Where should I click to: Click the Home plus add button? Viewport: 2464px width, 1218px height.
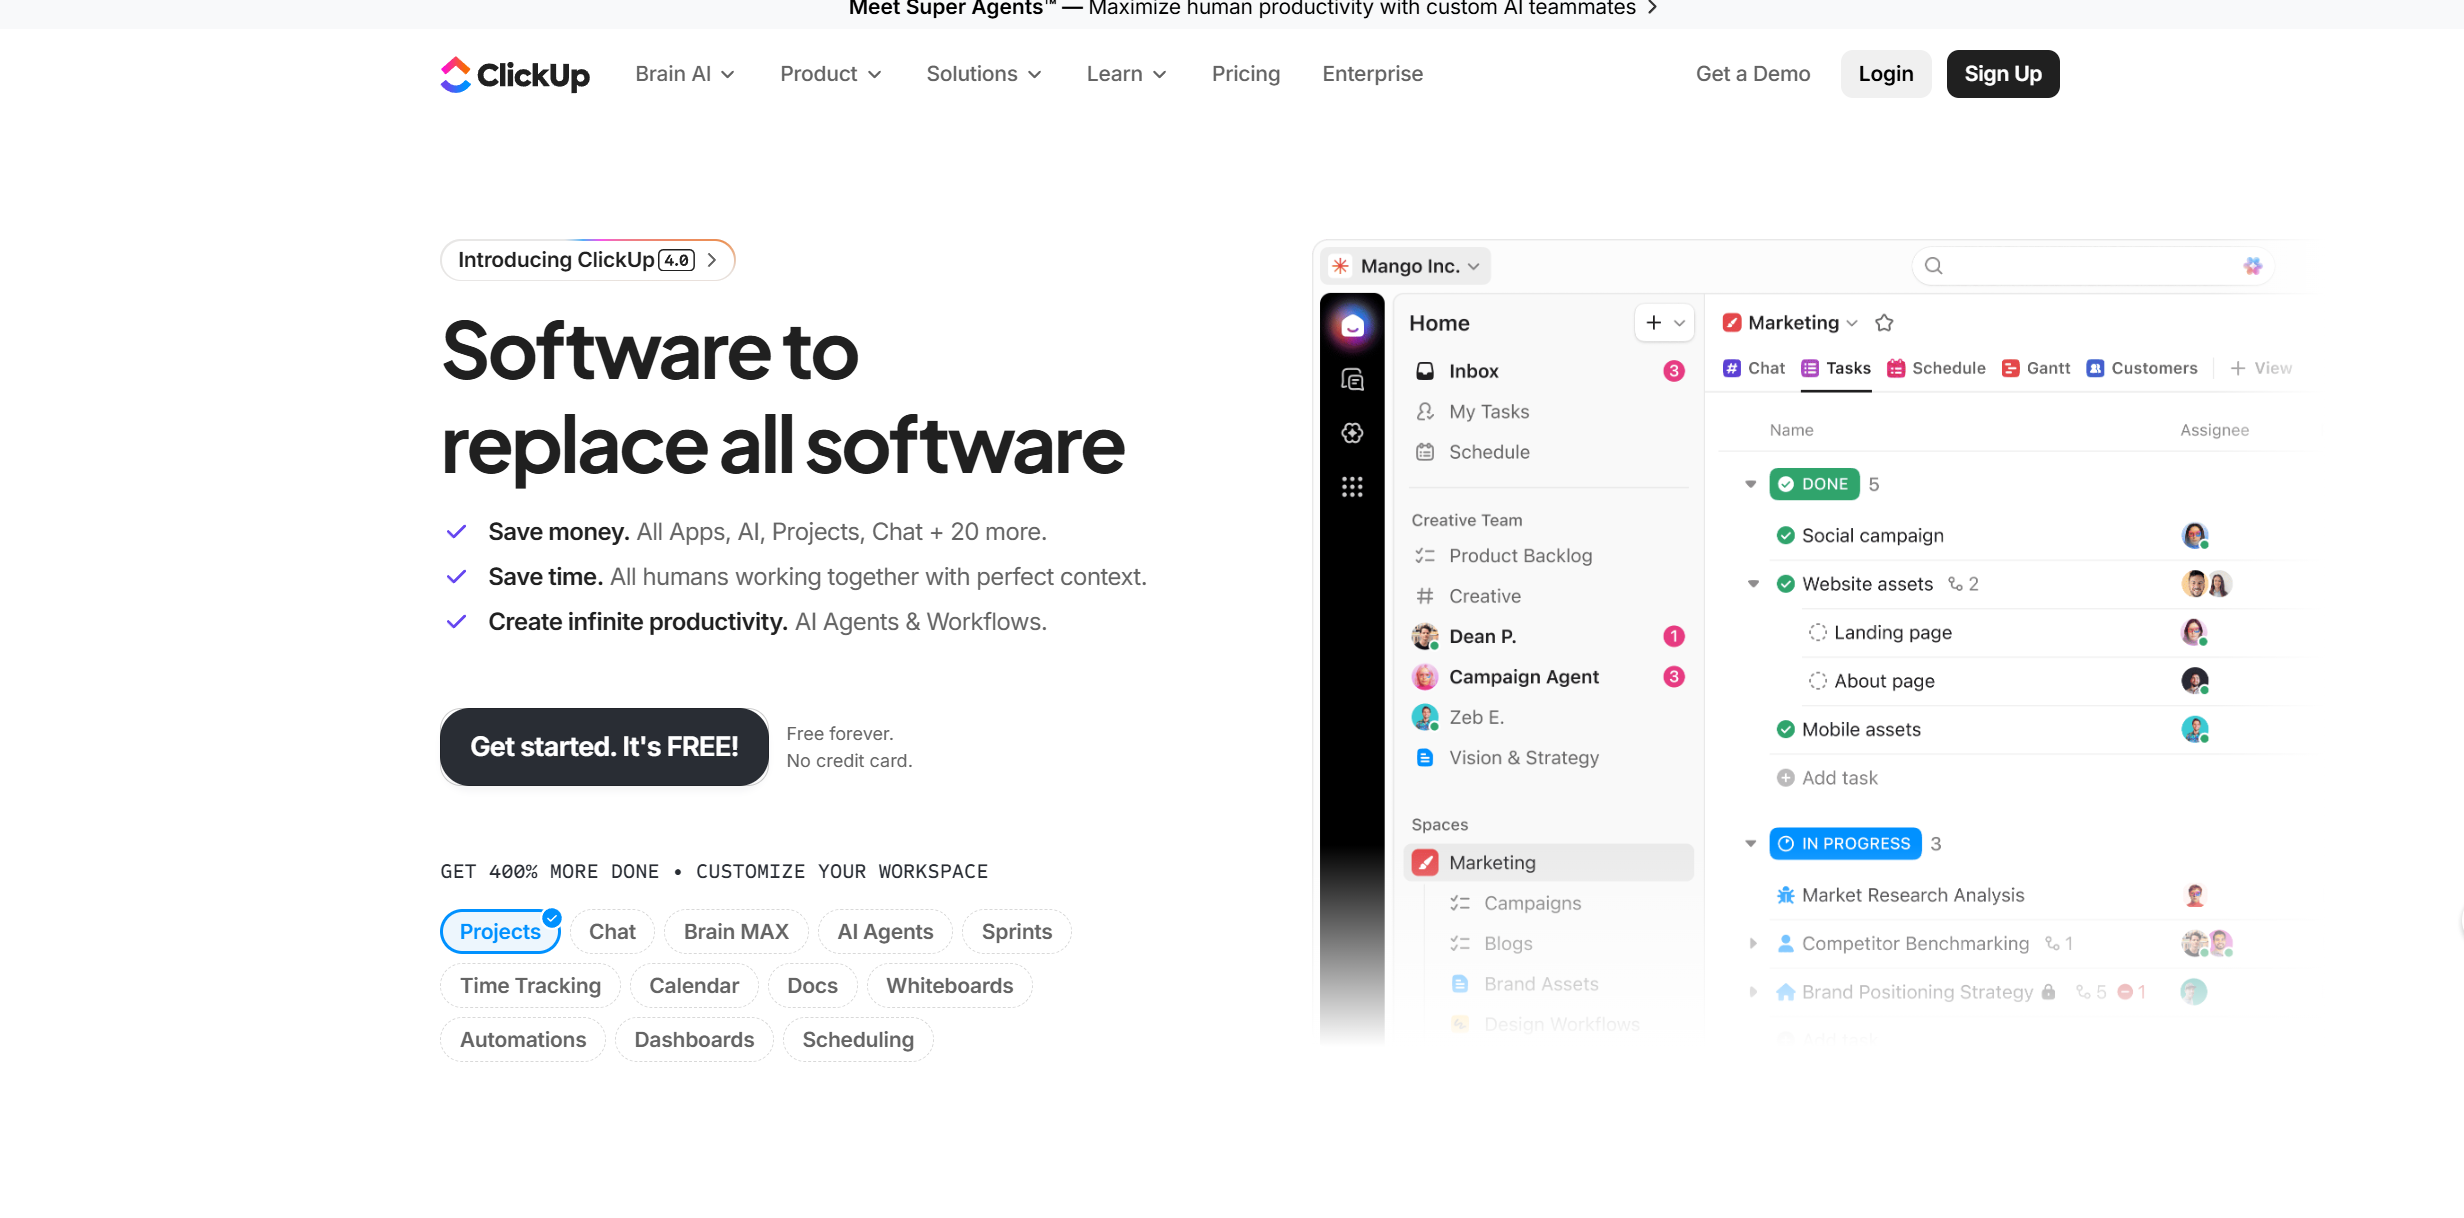[x=1654, y=323]
